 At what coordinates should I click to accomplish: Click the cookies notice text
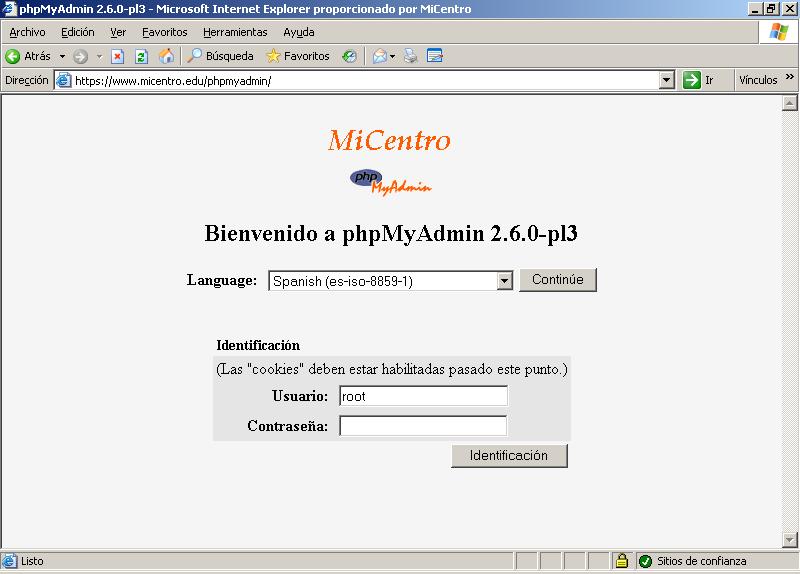click(x=392, y=369)
